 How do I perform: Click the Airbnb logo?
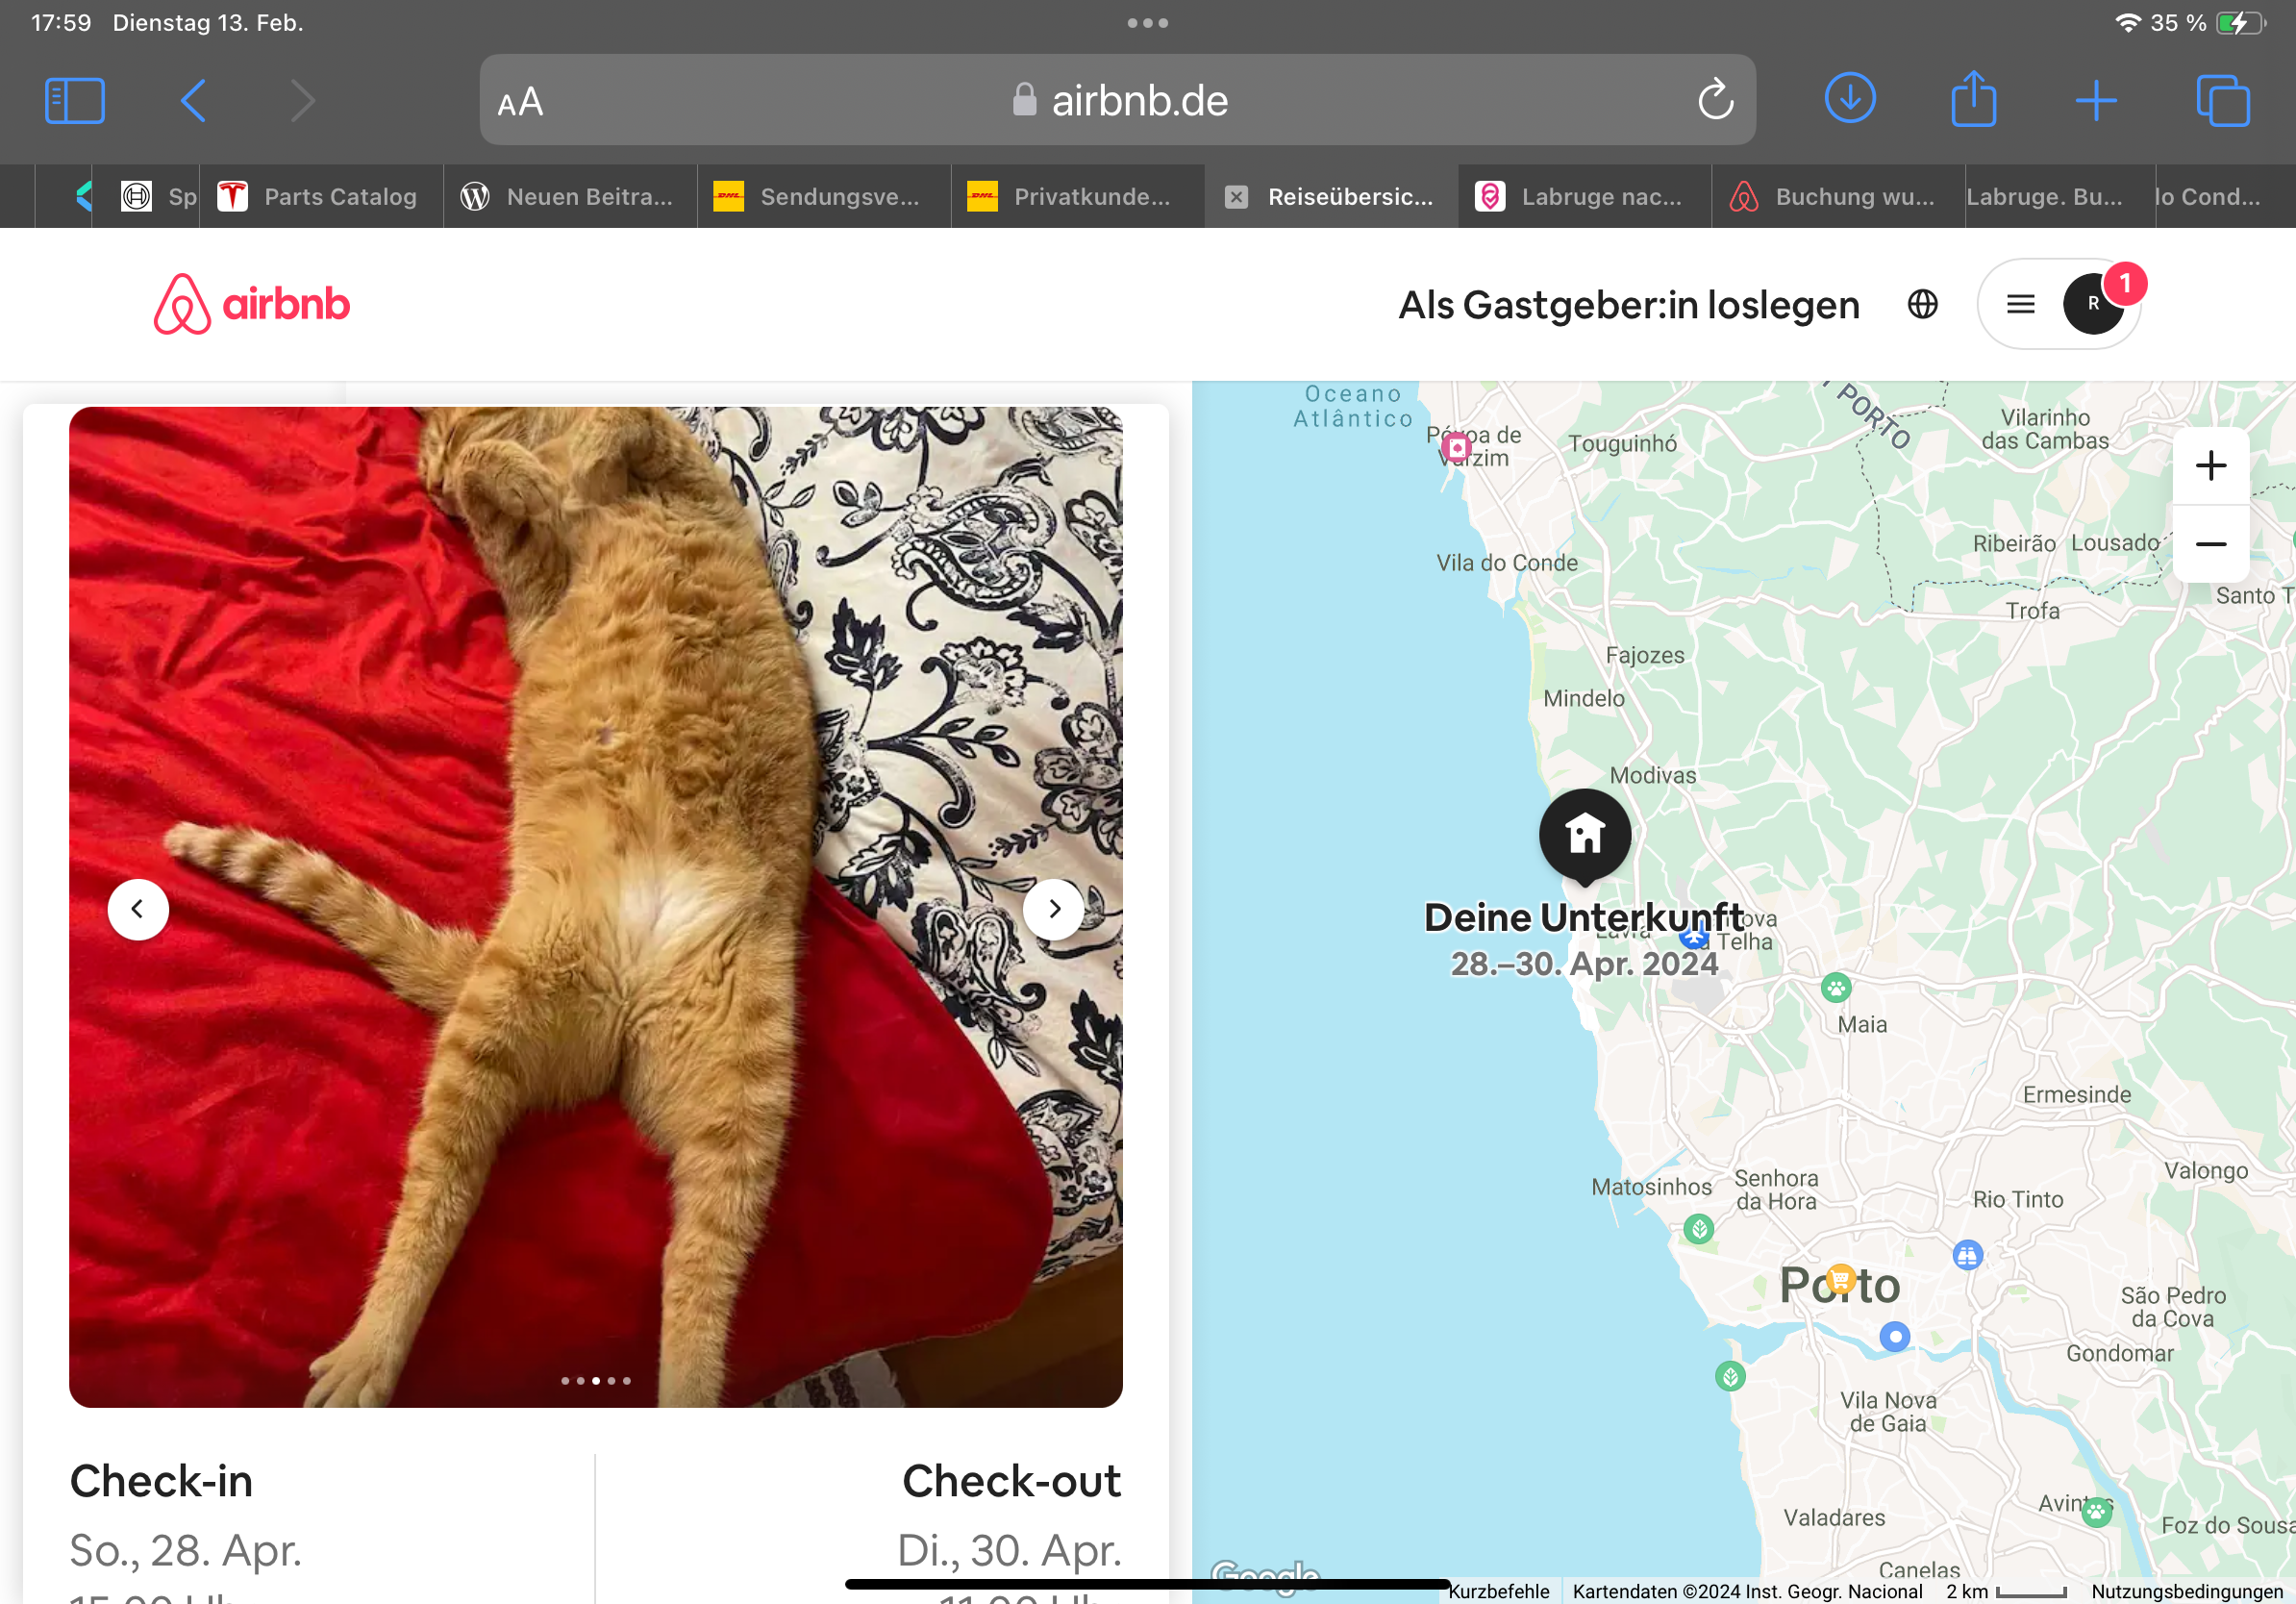(252, 304)
